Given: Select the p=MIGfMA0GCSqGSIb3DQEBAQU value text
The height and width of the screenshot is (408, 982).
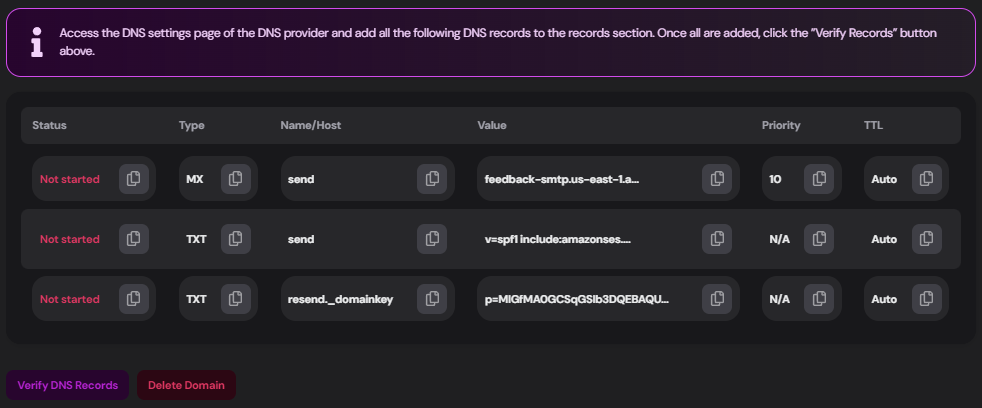Looking at the screenshot, I should (x=577, y=299).
